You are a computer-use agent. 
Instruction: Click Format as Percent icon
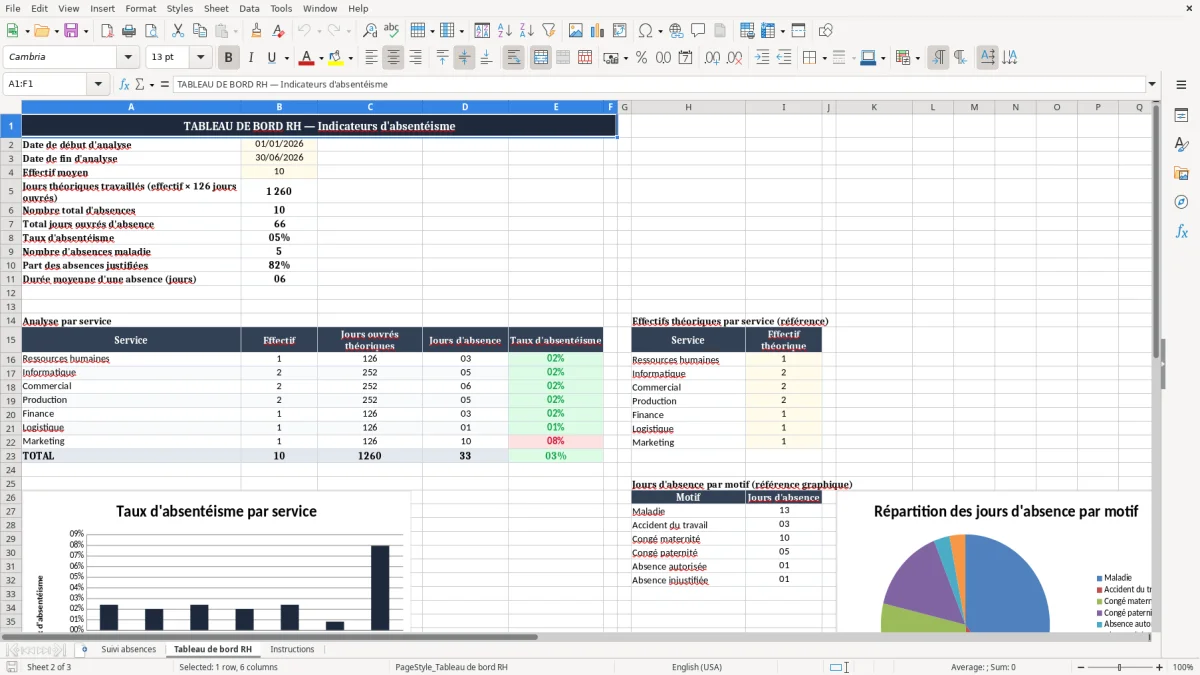pos(641,58)
